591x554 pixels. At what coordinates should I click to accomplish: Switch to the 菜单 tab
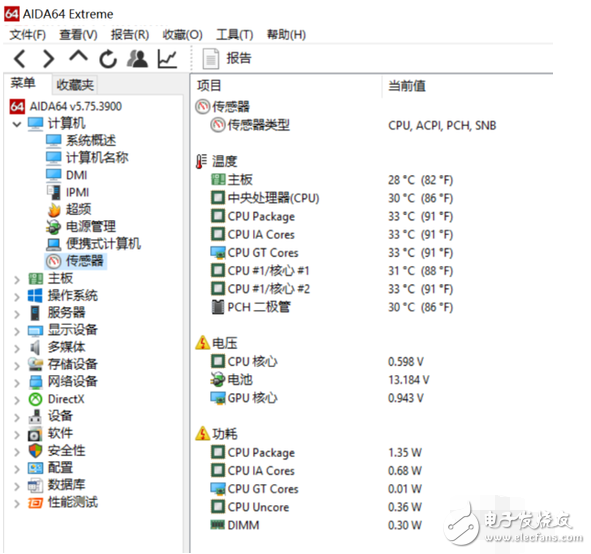(23, 83)
